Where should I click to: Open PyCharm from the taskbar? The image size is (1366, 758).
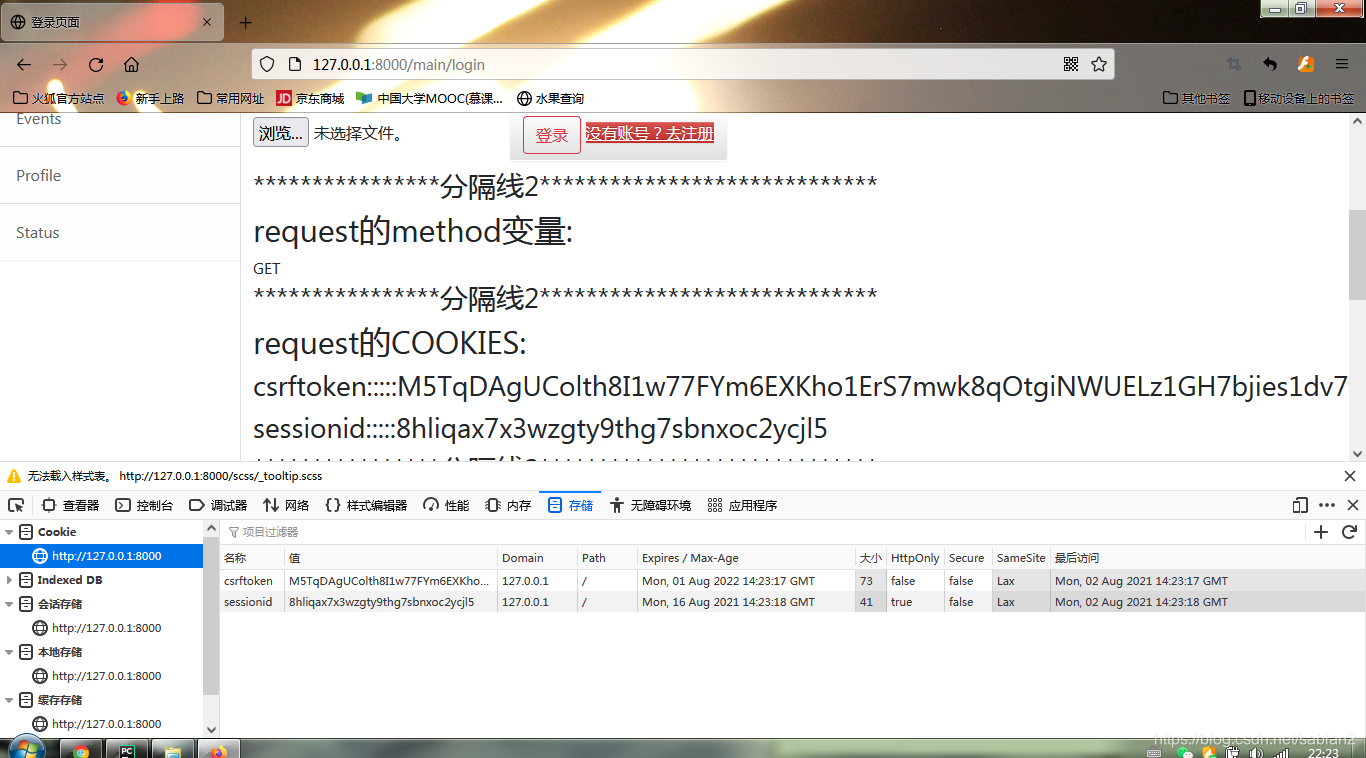coord(127,750)
